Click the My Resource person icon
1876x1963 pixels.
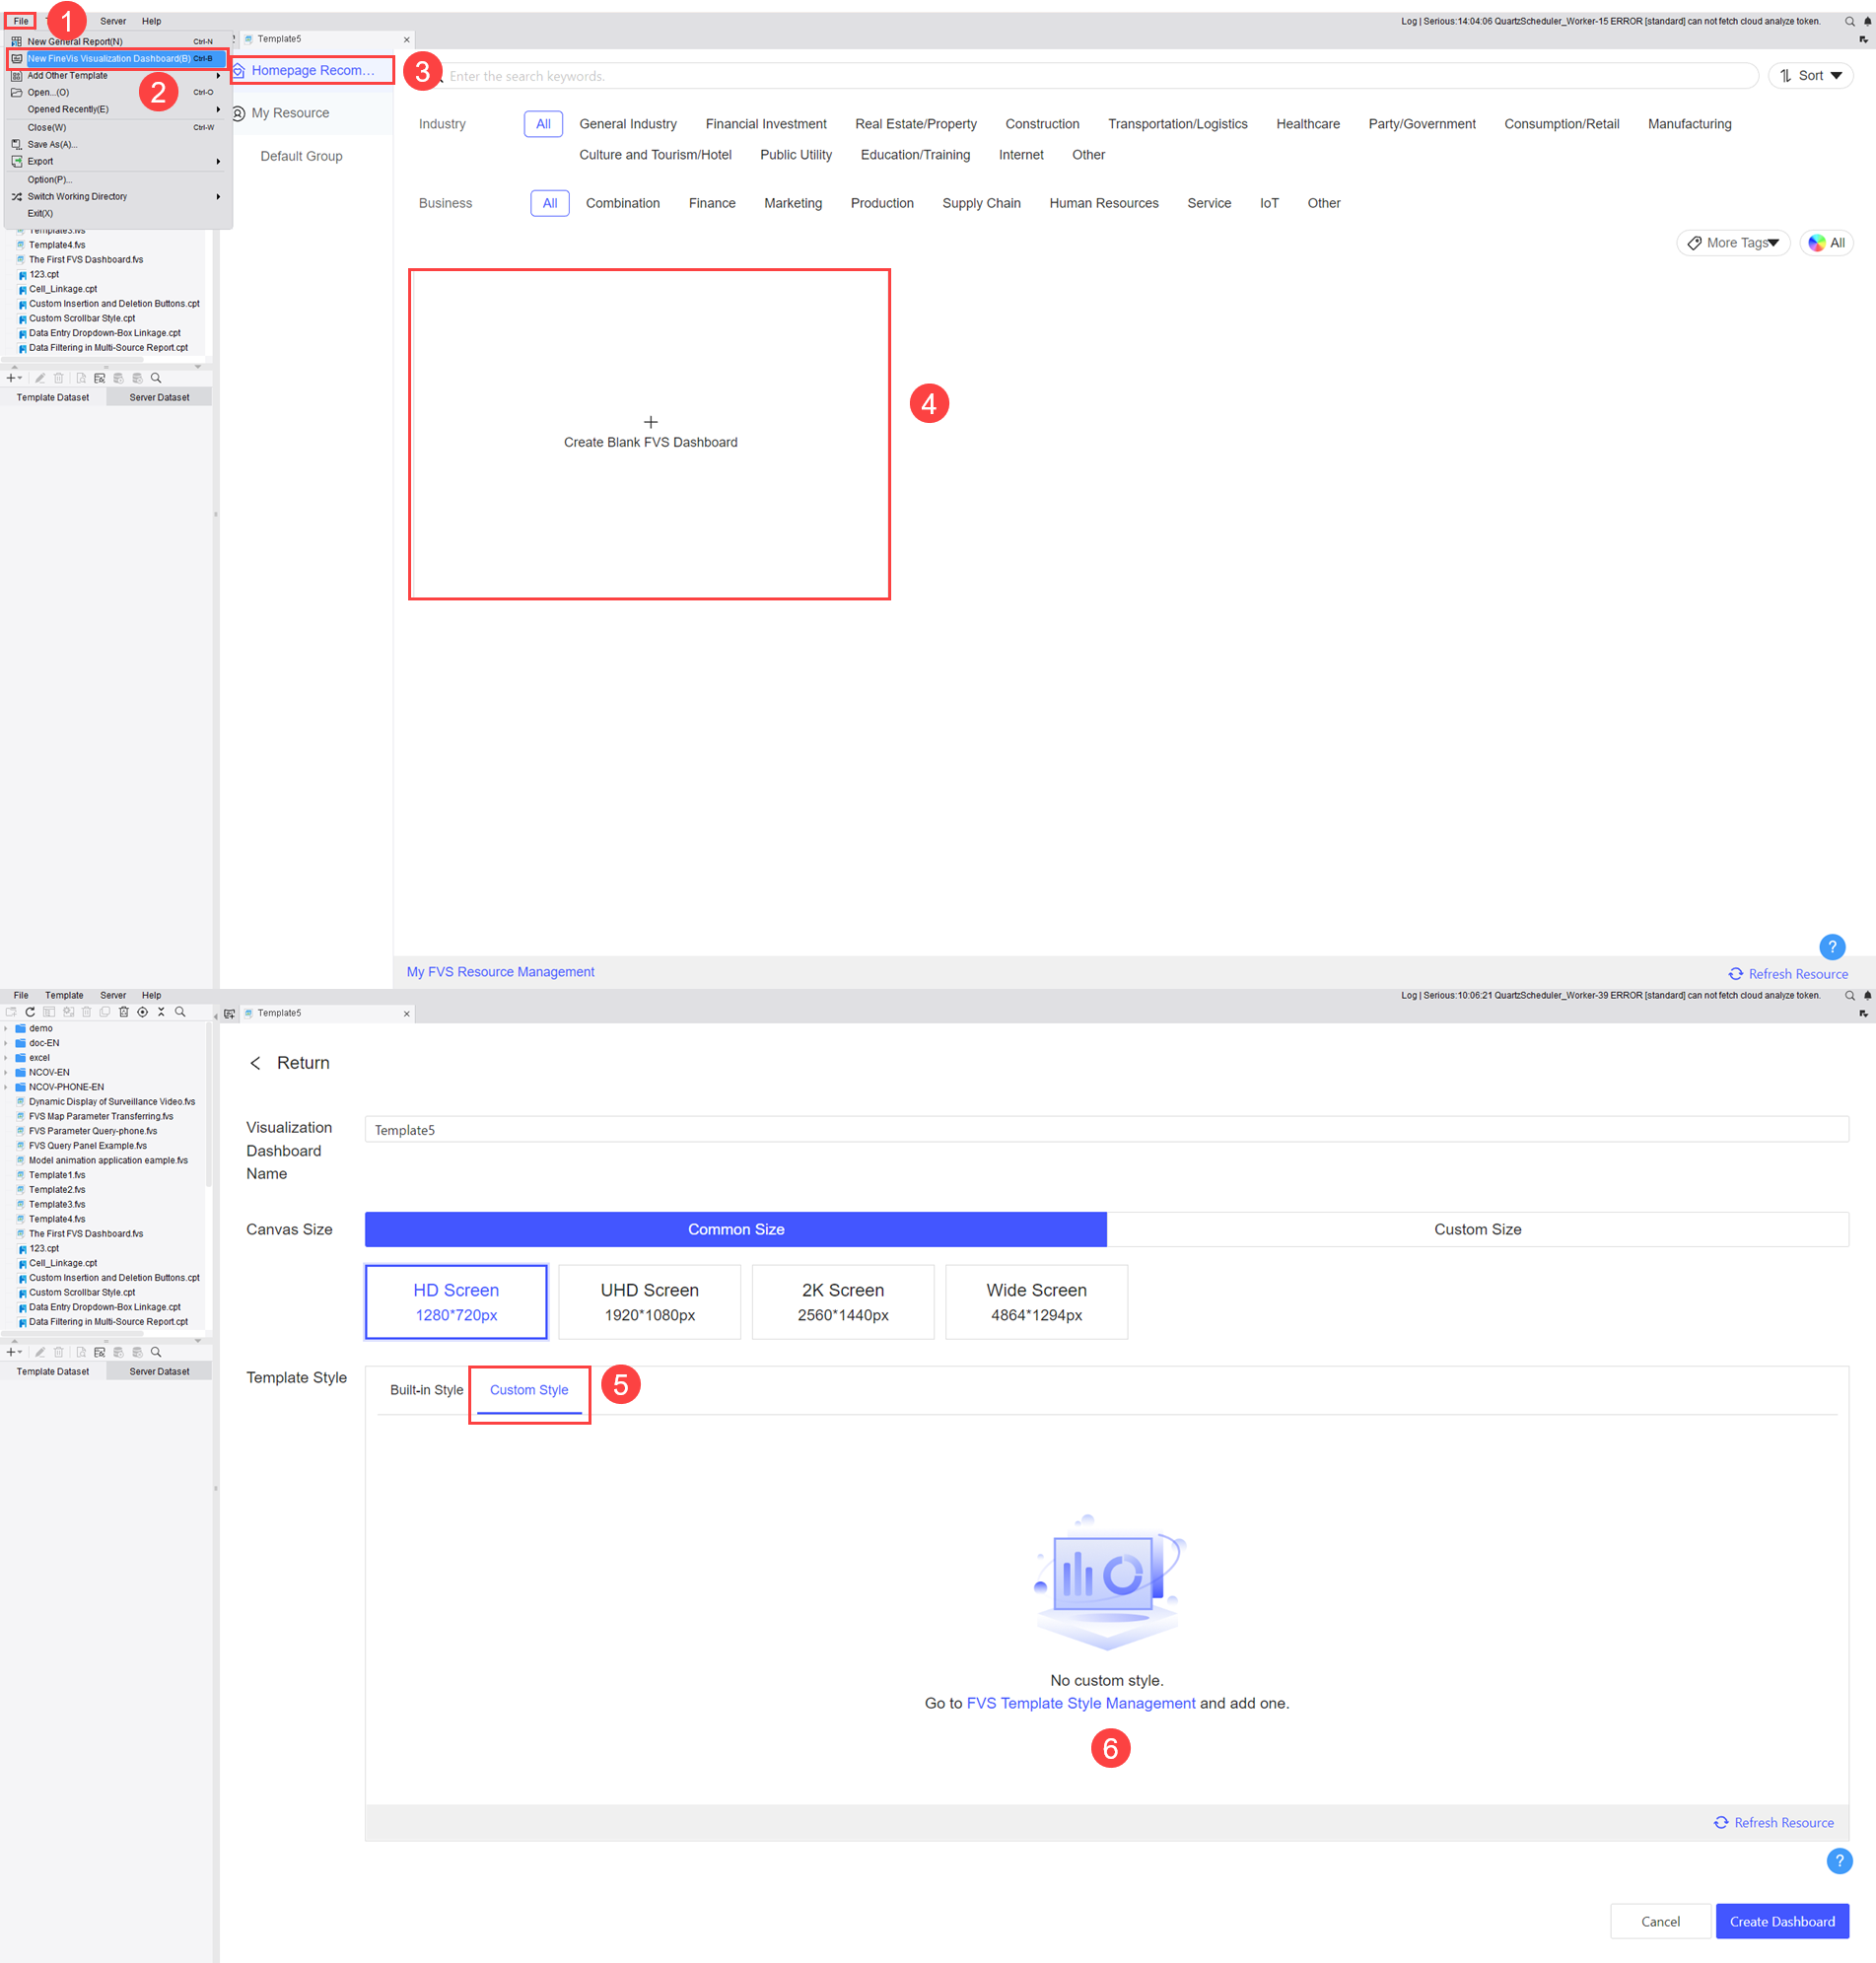239,114
